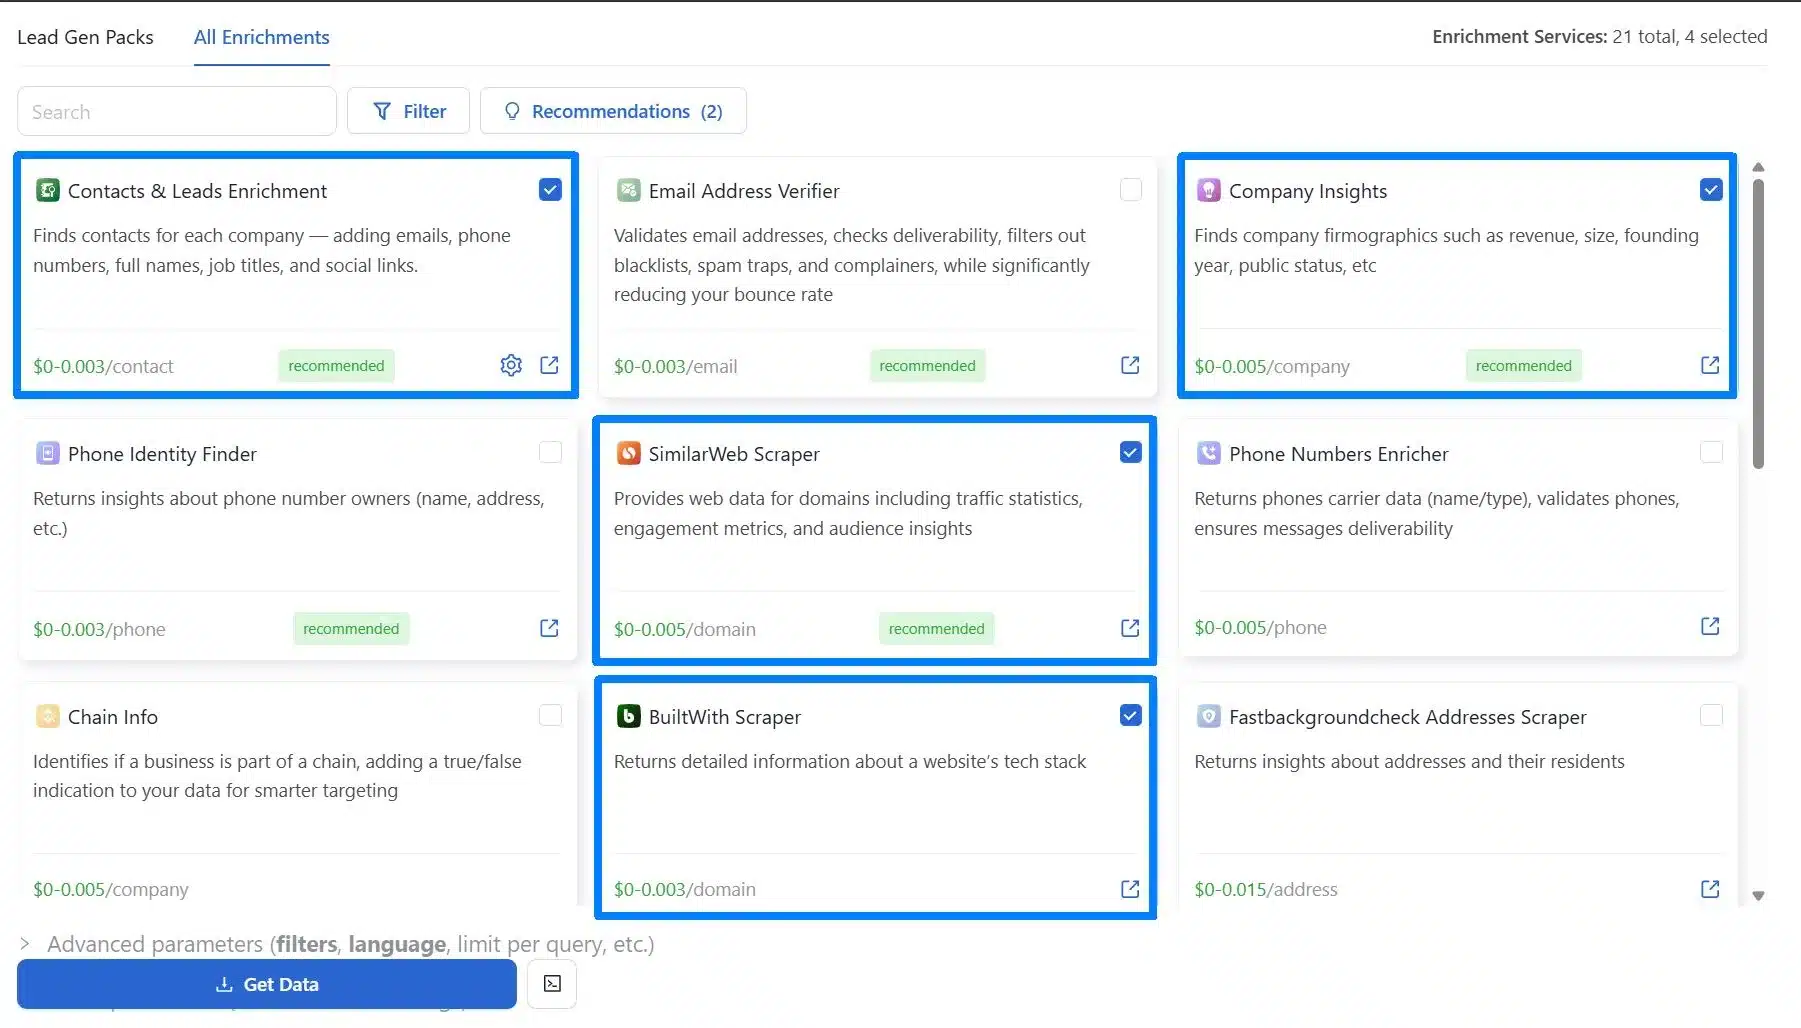Open Phone Identity Finder external link icon
1801x1028 pixels.
tap(549, 628)
